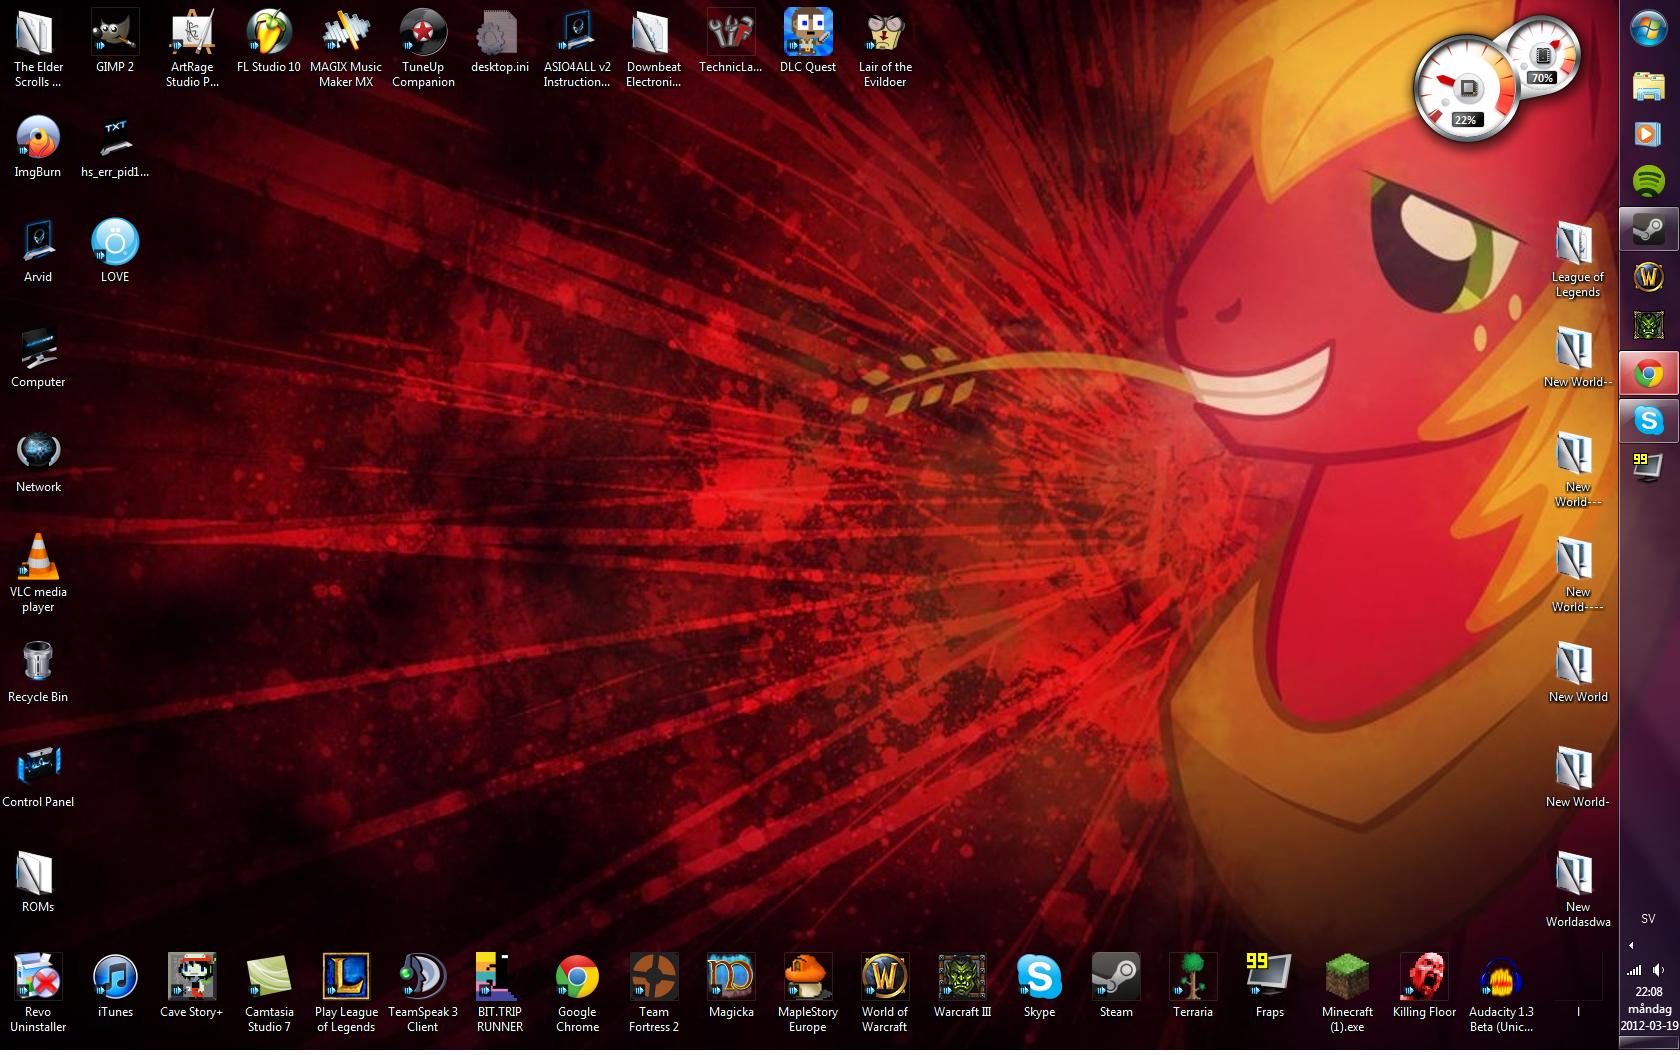Open Warcraft III taskbar icon
1680x1055 pixels.
click(1648, 326)
